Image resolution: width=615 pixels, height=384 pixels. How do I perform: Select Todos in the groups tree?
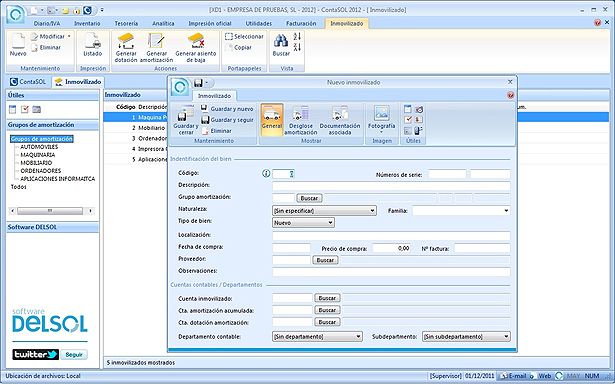click(18, 187)
